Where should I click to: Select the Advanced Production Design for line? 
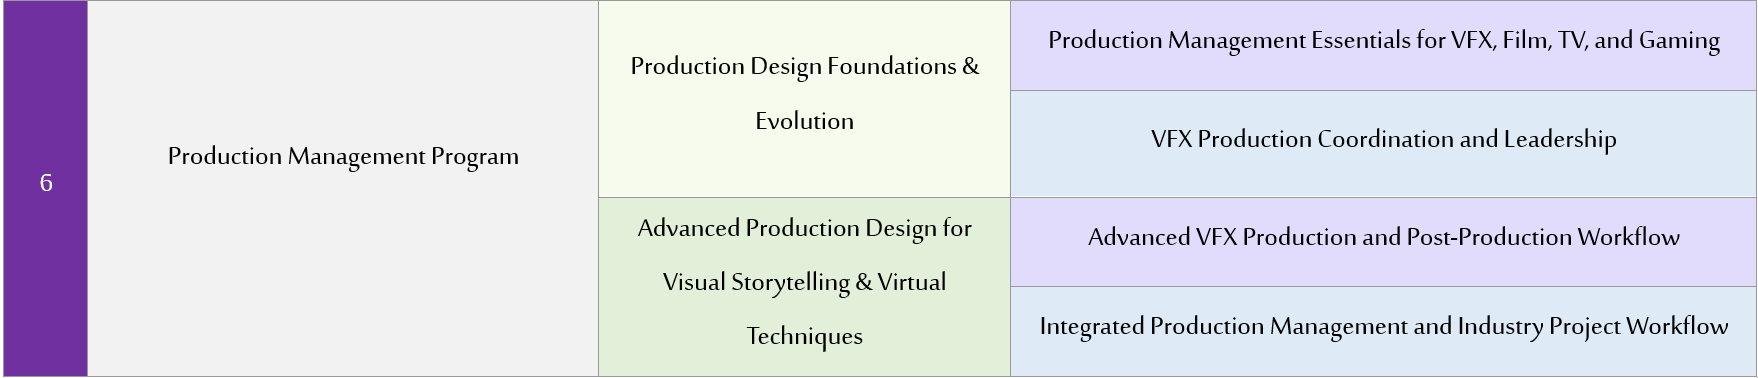coord(805,228)
